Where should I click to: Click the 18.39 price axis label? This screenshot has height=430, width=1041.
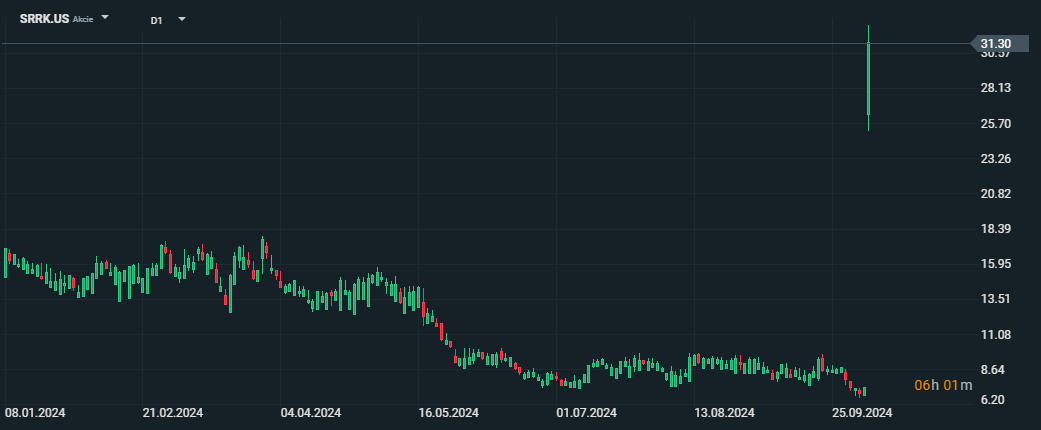995,229
